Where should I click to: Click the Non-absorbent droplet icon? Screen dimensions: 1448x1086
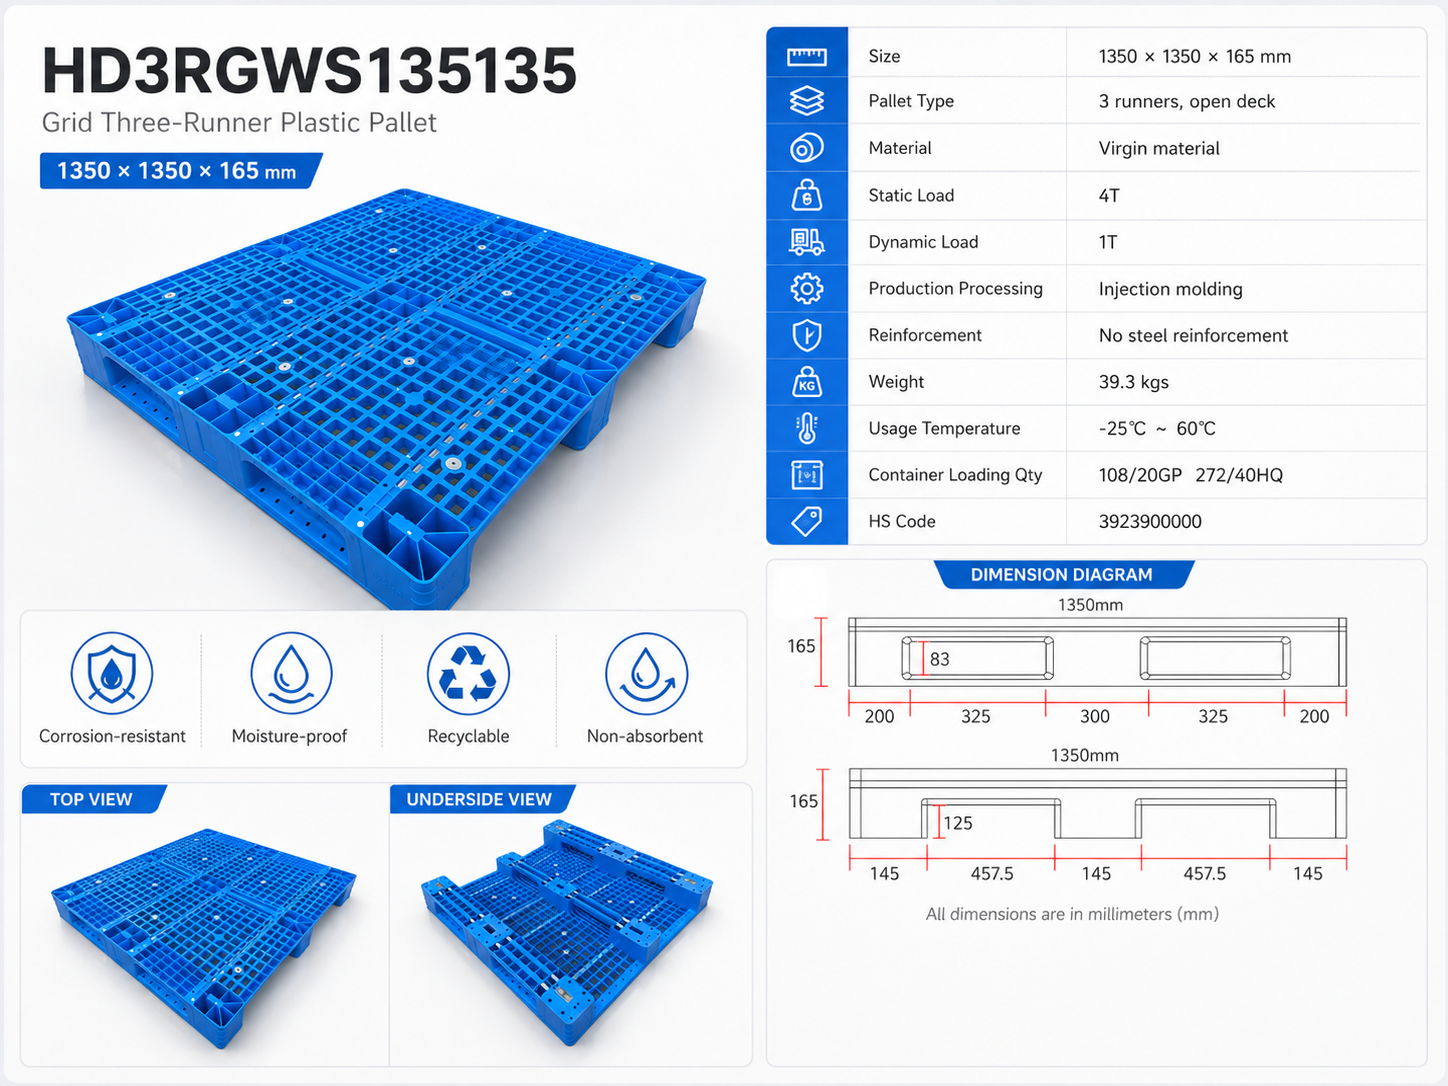pos(646,673)
